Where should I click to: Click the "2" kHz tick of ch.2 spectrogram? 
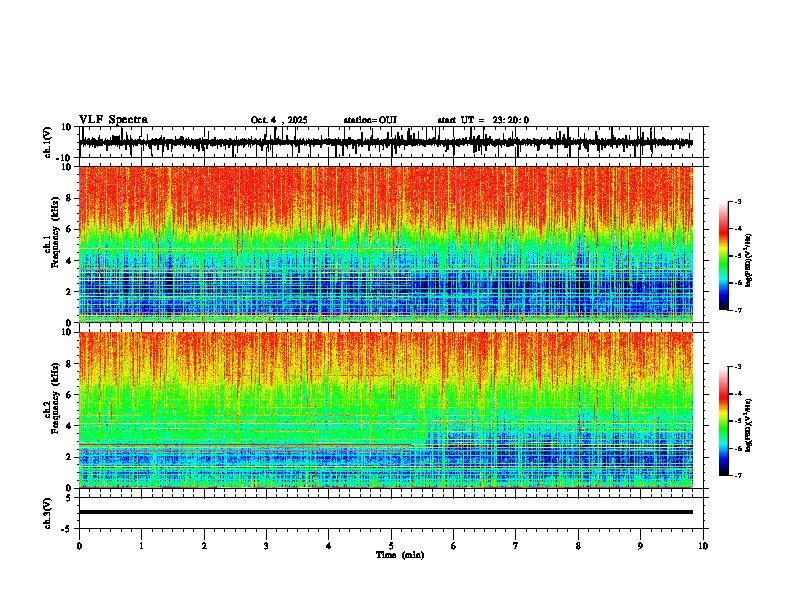[70, 457]
